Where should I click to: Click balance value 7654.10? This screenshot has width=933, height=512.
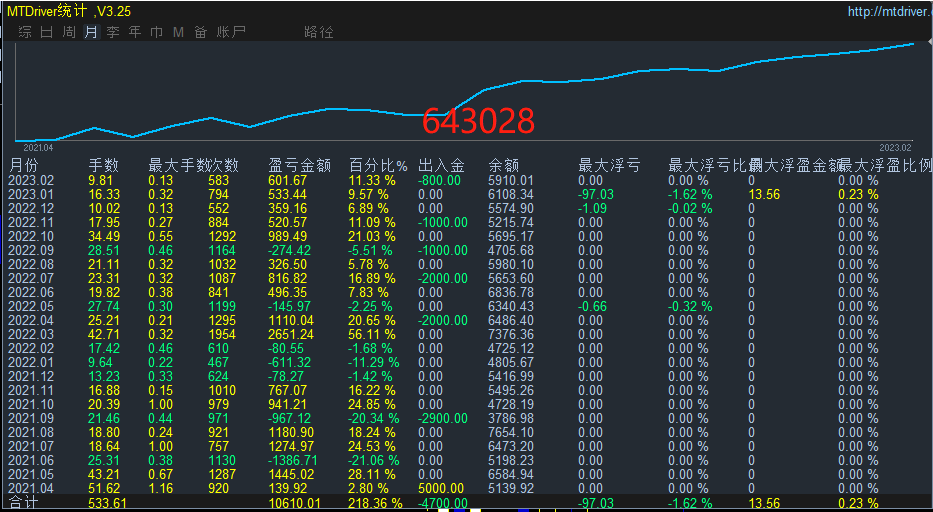click(x=511, y=432)
